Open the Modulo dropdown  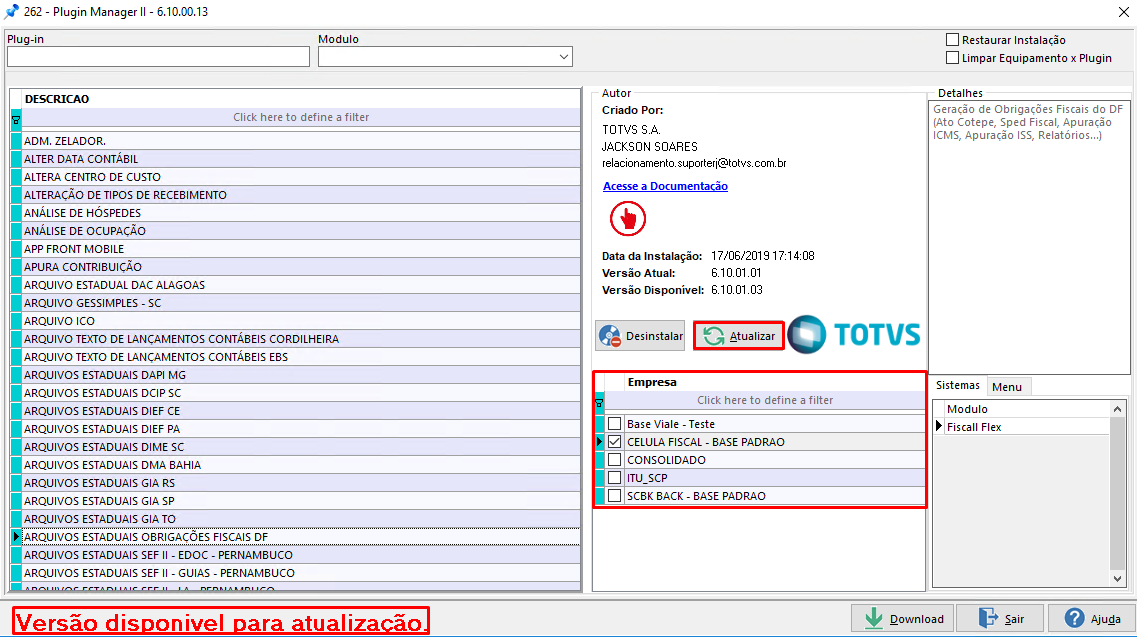point(563,57)
